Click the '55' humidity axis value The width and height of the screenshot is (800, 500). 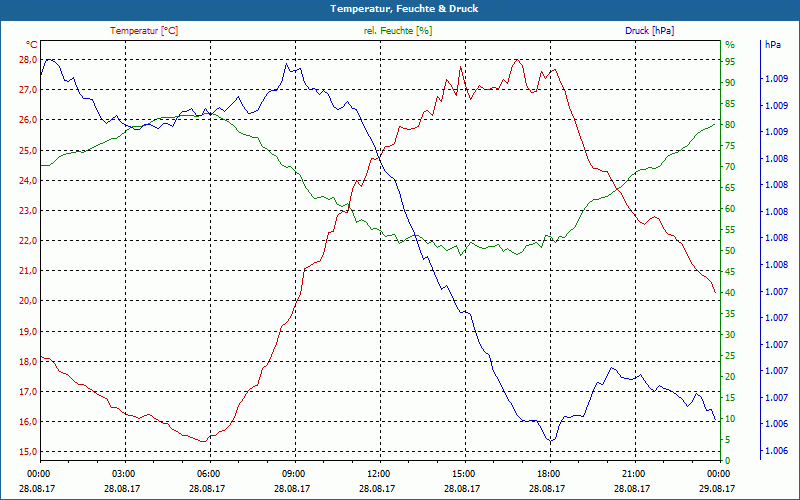tap(730, 230)
